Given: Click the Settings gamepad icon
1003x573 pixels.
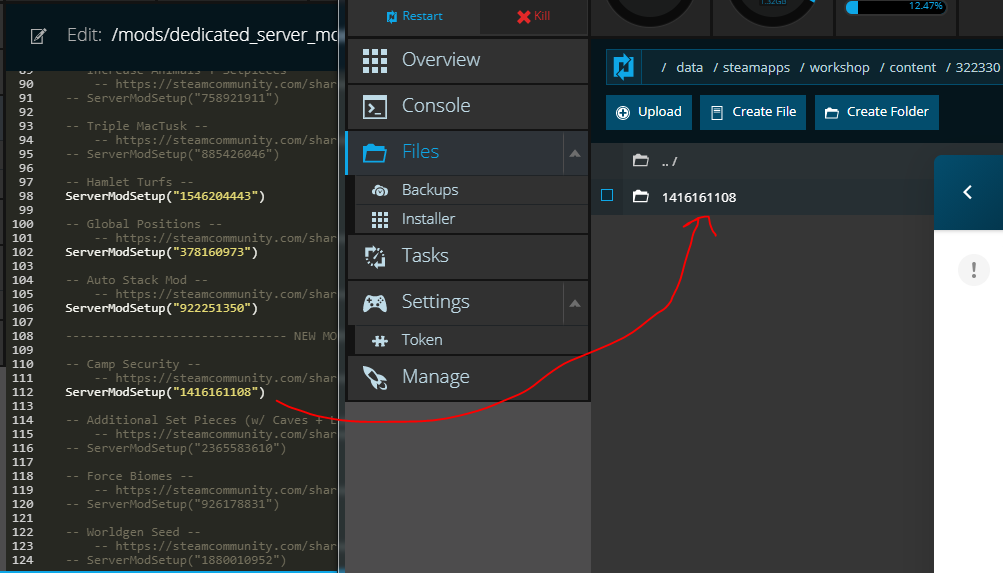Looking at the screenshot, I should click(x=375, y=302).
